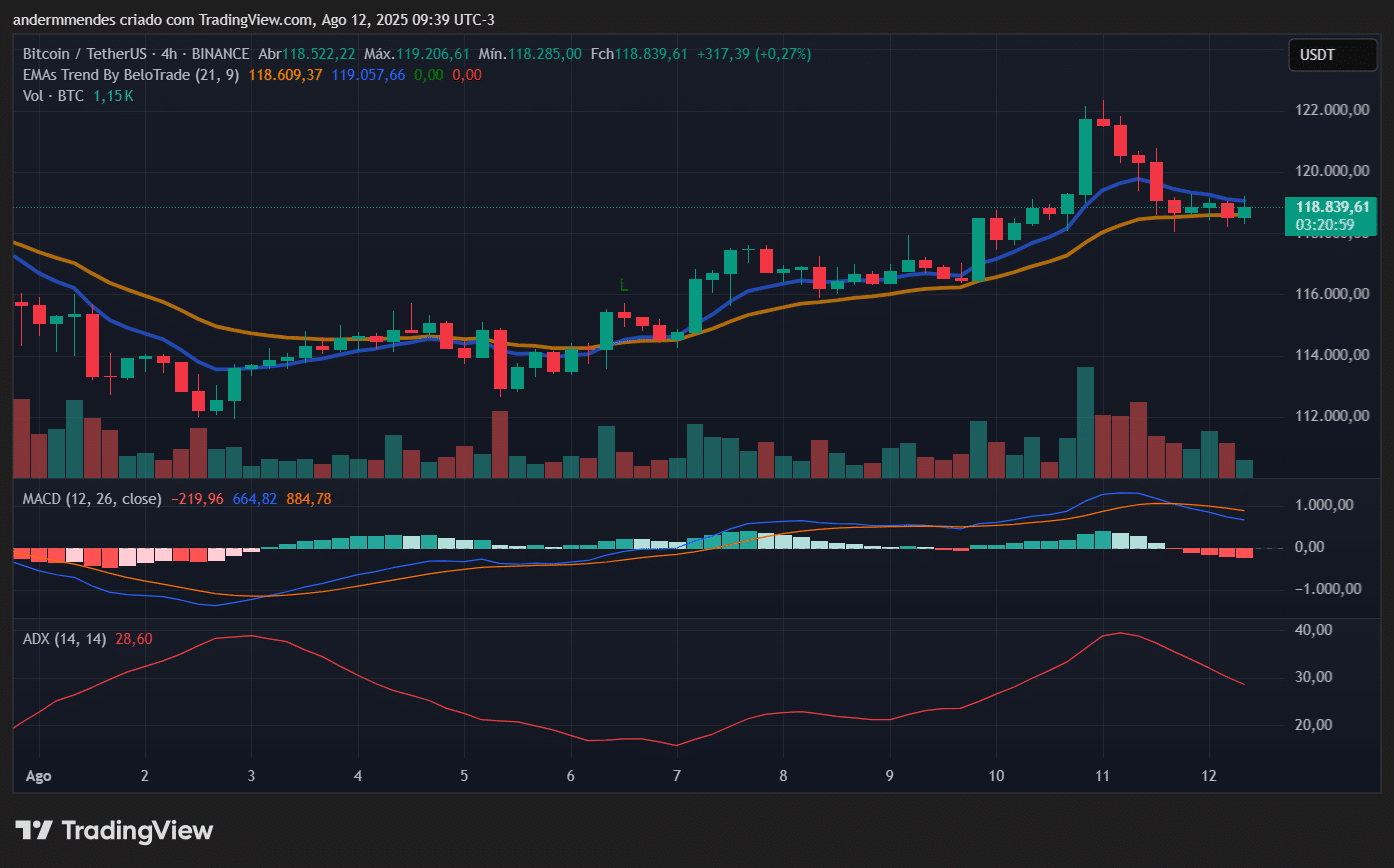Click the green current price tag 118.839,61
The image size is (1394, 868).
1330,207
